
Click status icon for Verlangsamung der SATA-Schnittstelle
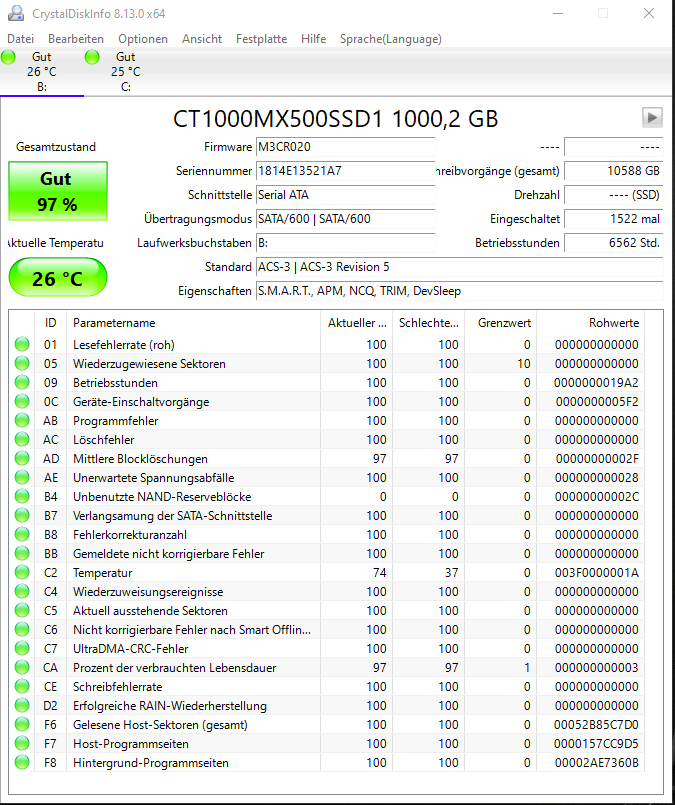point(22,515)
